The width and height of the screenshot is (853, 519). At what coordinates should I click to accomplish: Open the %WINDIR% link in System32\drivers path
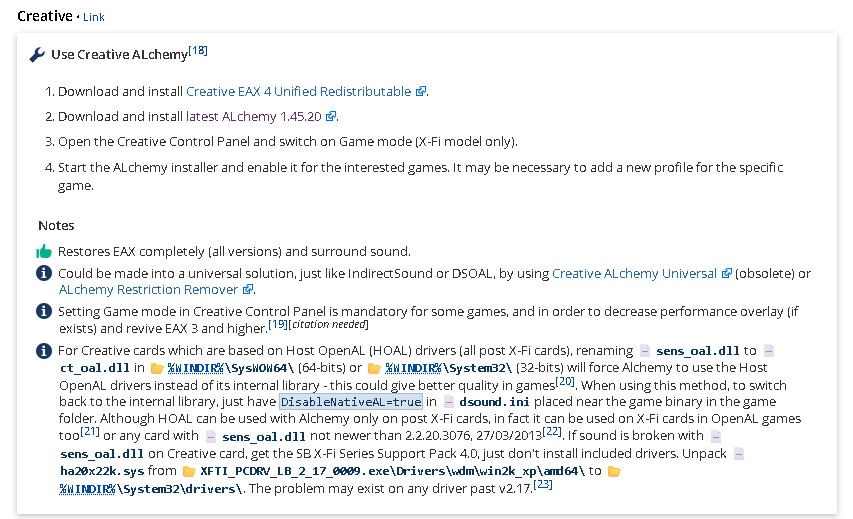coord(87,489)
